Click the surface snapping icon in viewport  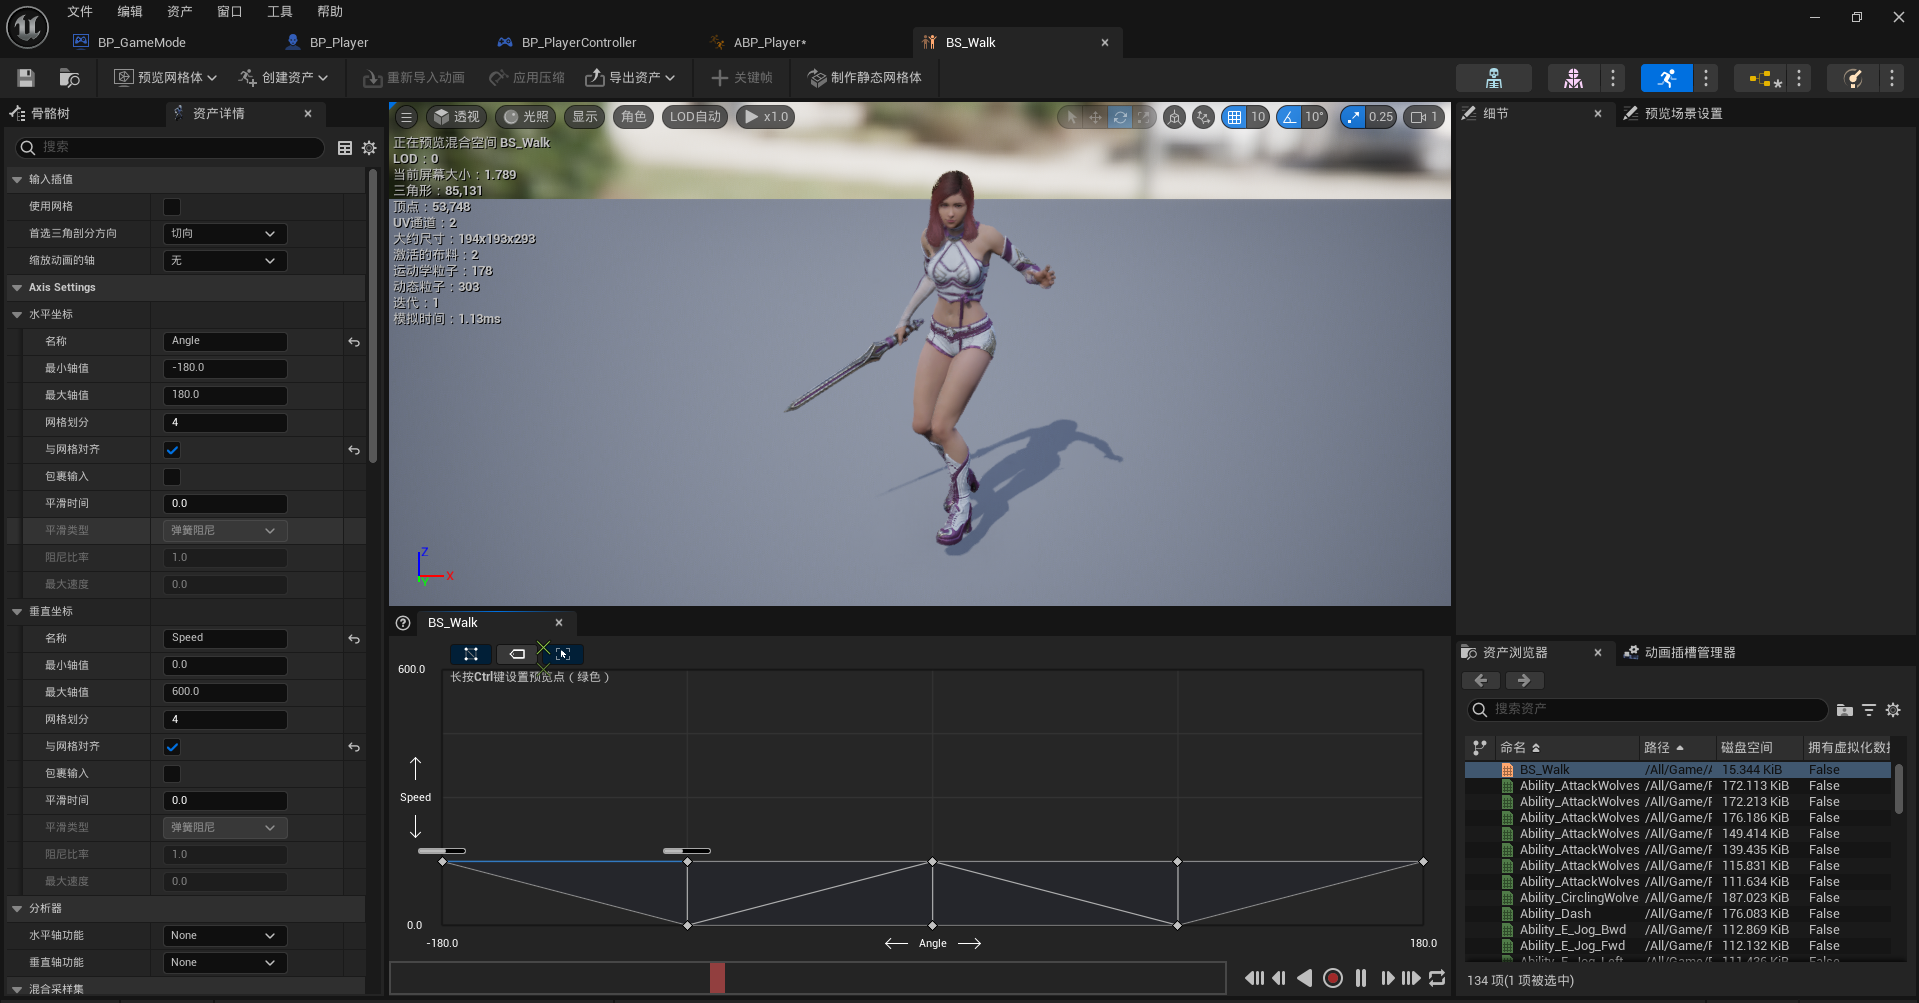(x=1203, y=117)
